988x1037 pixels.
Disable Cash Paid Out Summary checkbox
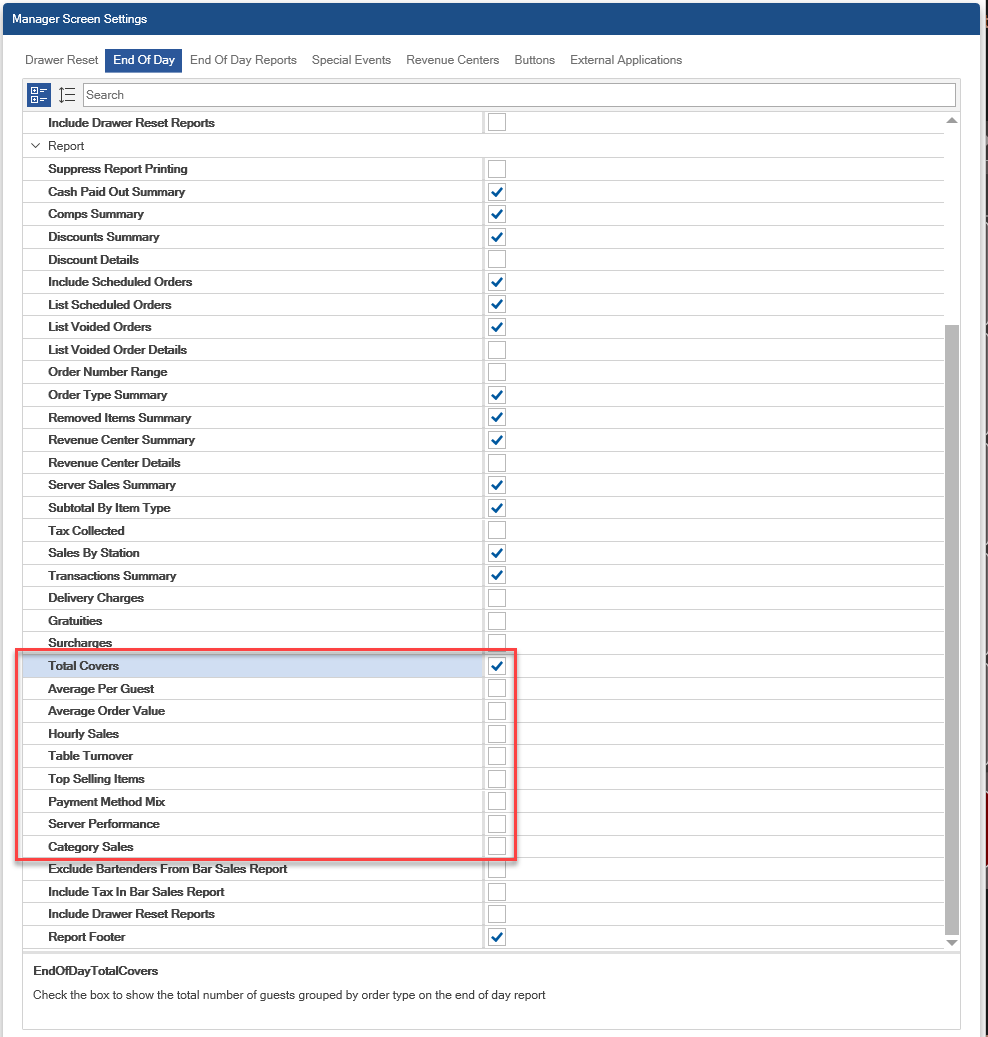(x=497, y=192)
